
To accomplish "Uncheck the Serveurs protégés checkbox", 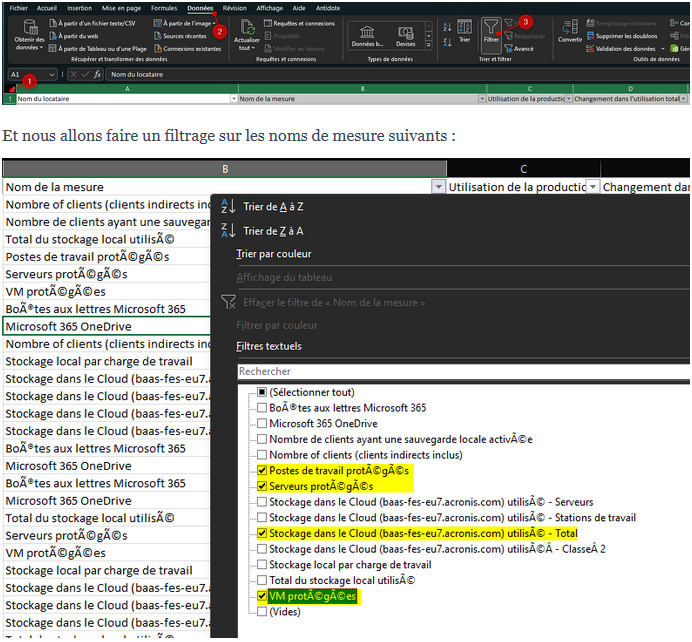I will (x=262, y=486).
